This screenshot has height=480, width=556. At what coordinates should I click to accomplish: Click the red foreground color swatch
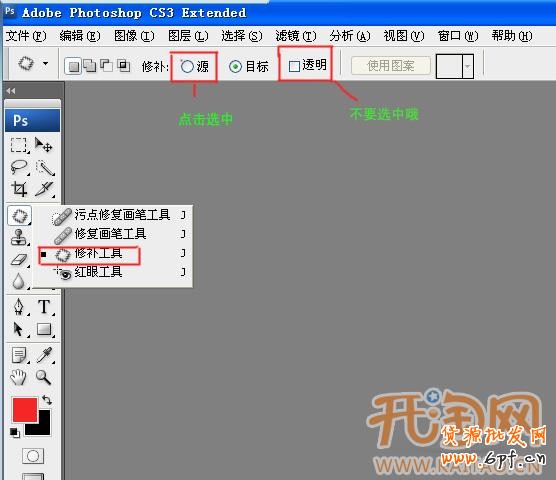pos(25,409)
